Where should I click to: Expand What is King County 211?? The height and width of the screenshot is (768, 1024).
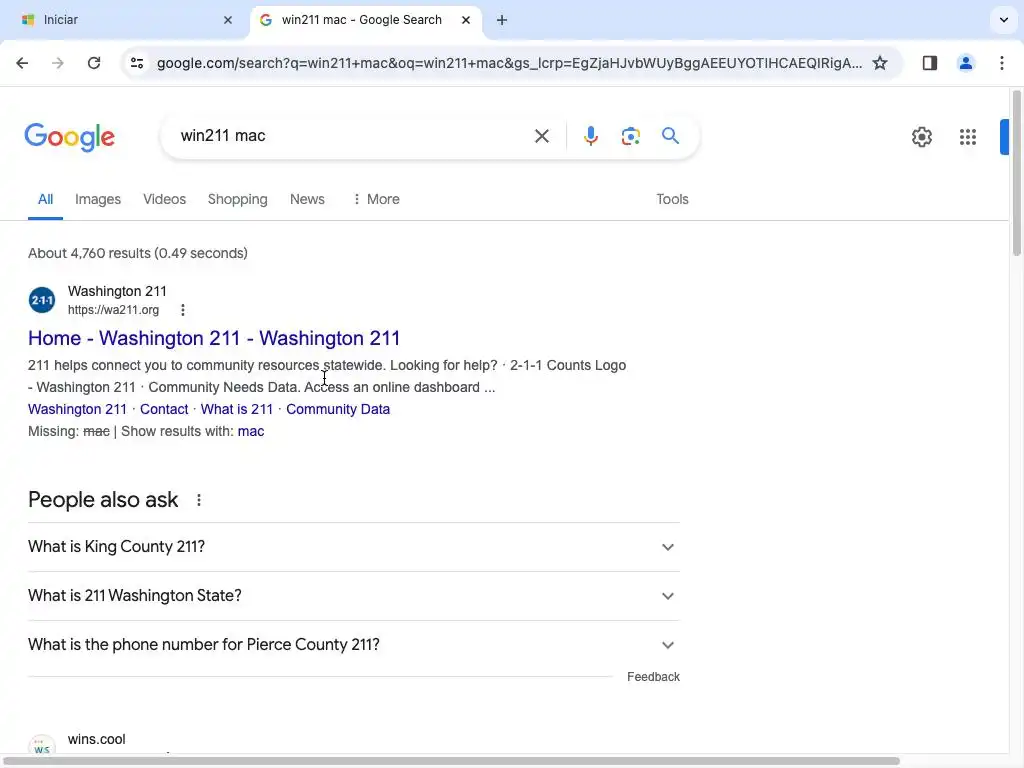[x=354, y=547]
